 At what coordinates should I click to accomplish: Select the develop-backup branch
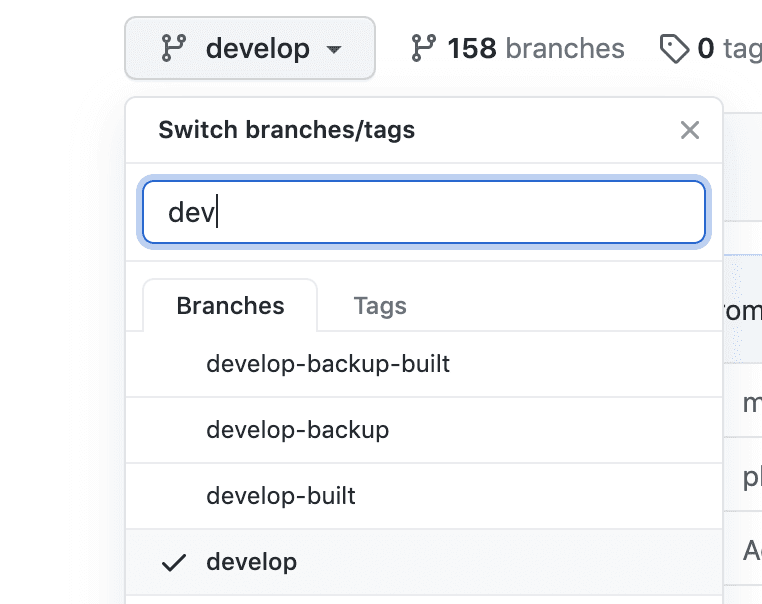297,430
